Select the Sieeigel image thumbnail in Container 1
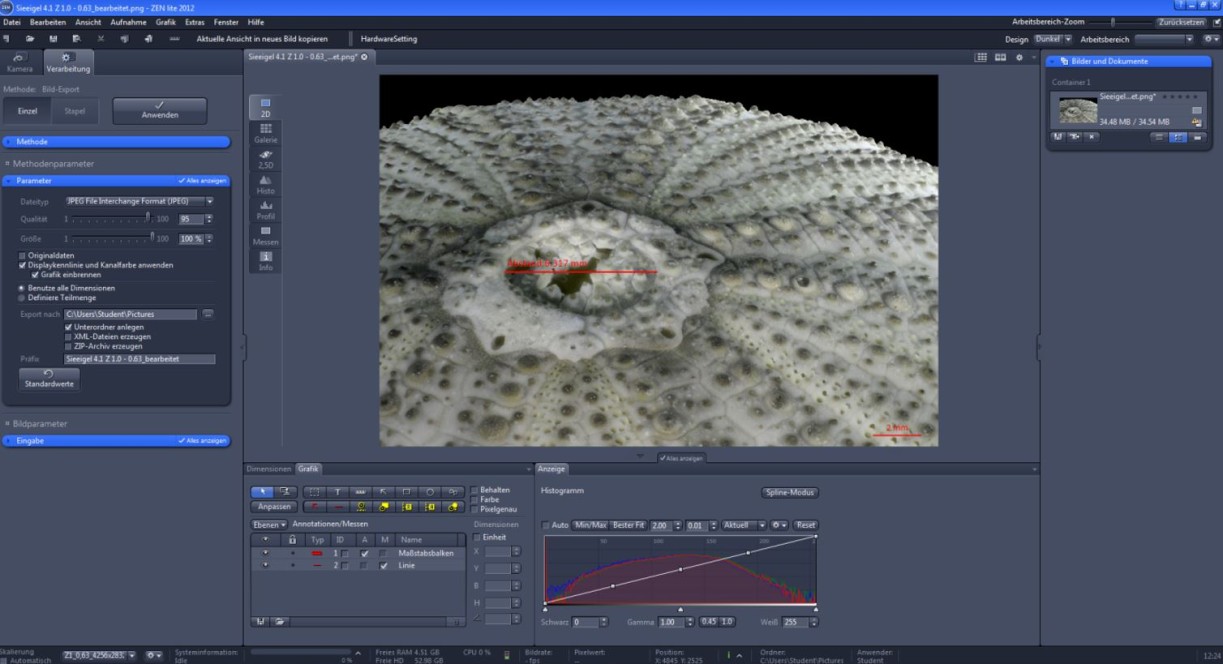Screen dimensions: 1223x664 (1076, 110)
